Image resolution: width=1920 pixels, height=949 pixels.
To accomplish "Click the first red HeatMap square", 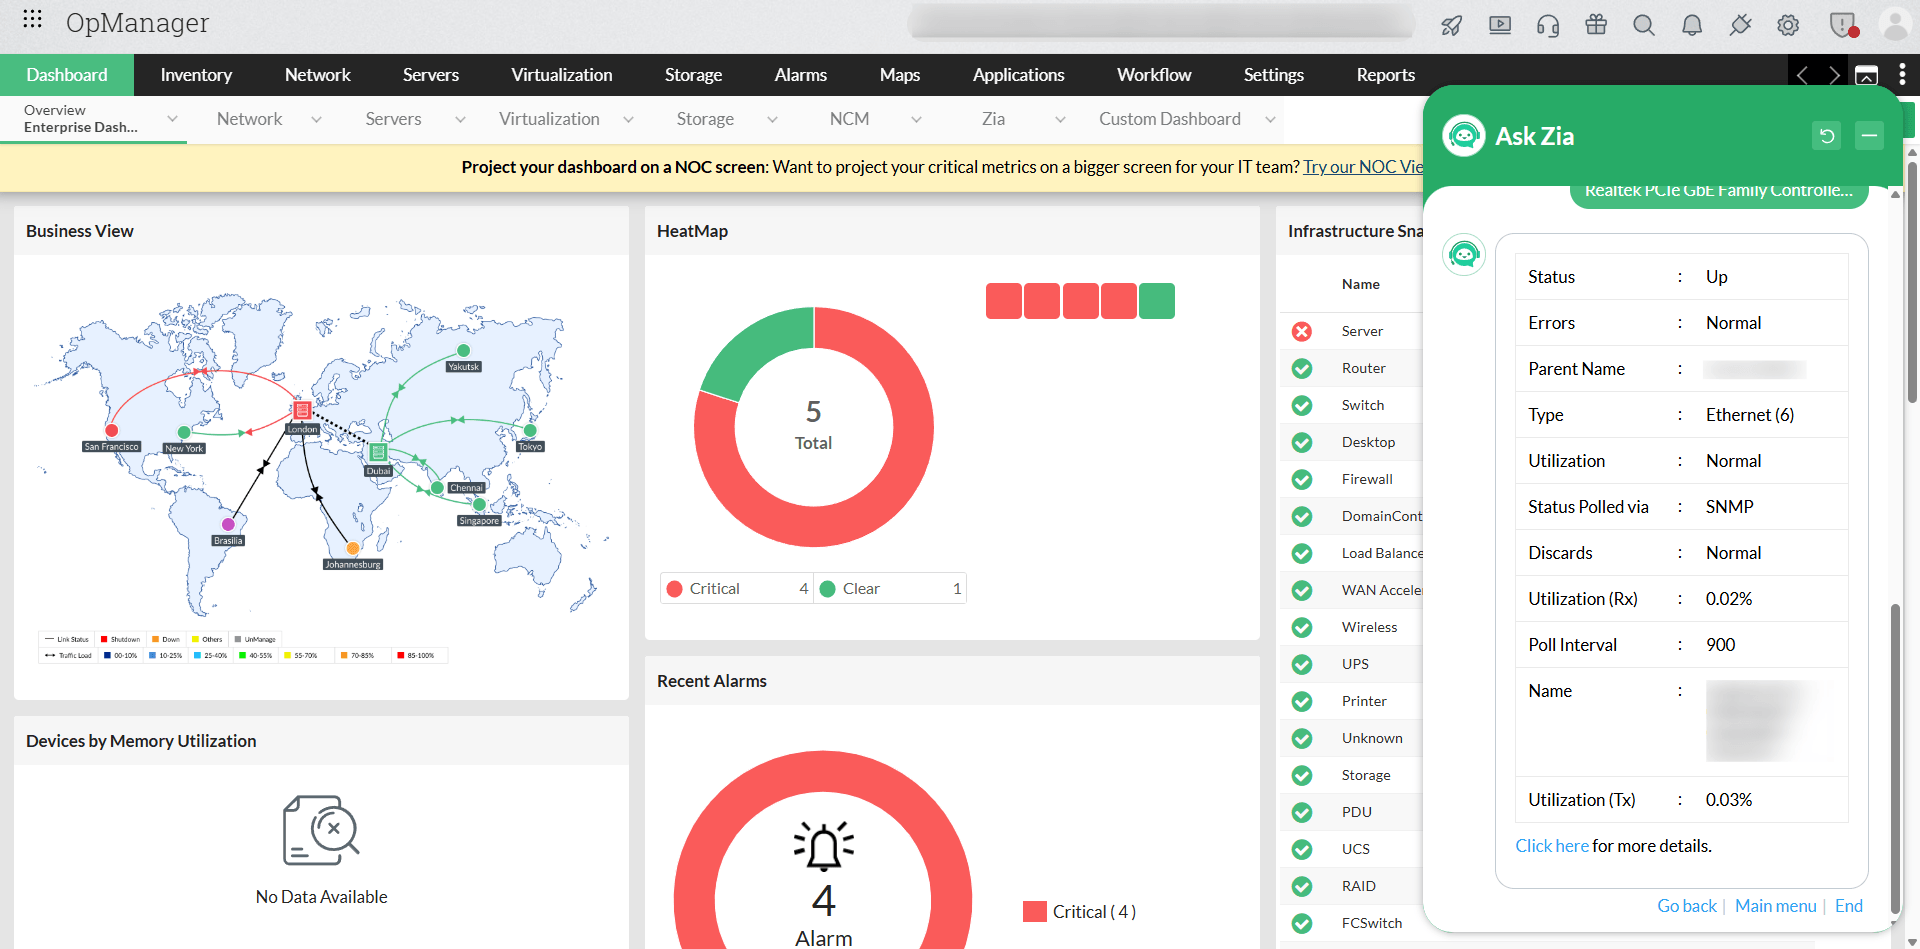I will 1003,301.
